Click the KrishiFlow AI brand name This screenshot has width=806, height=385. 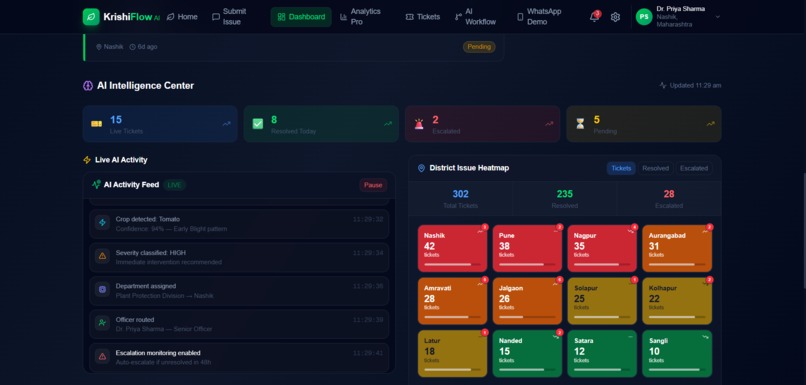(x=132, y=17)
